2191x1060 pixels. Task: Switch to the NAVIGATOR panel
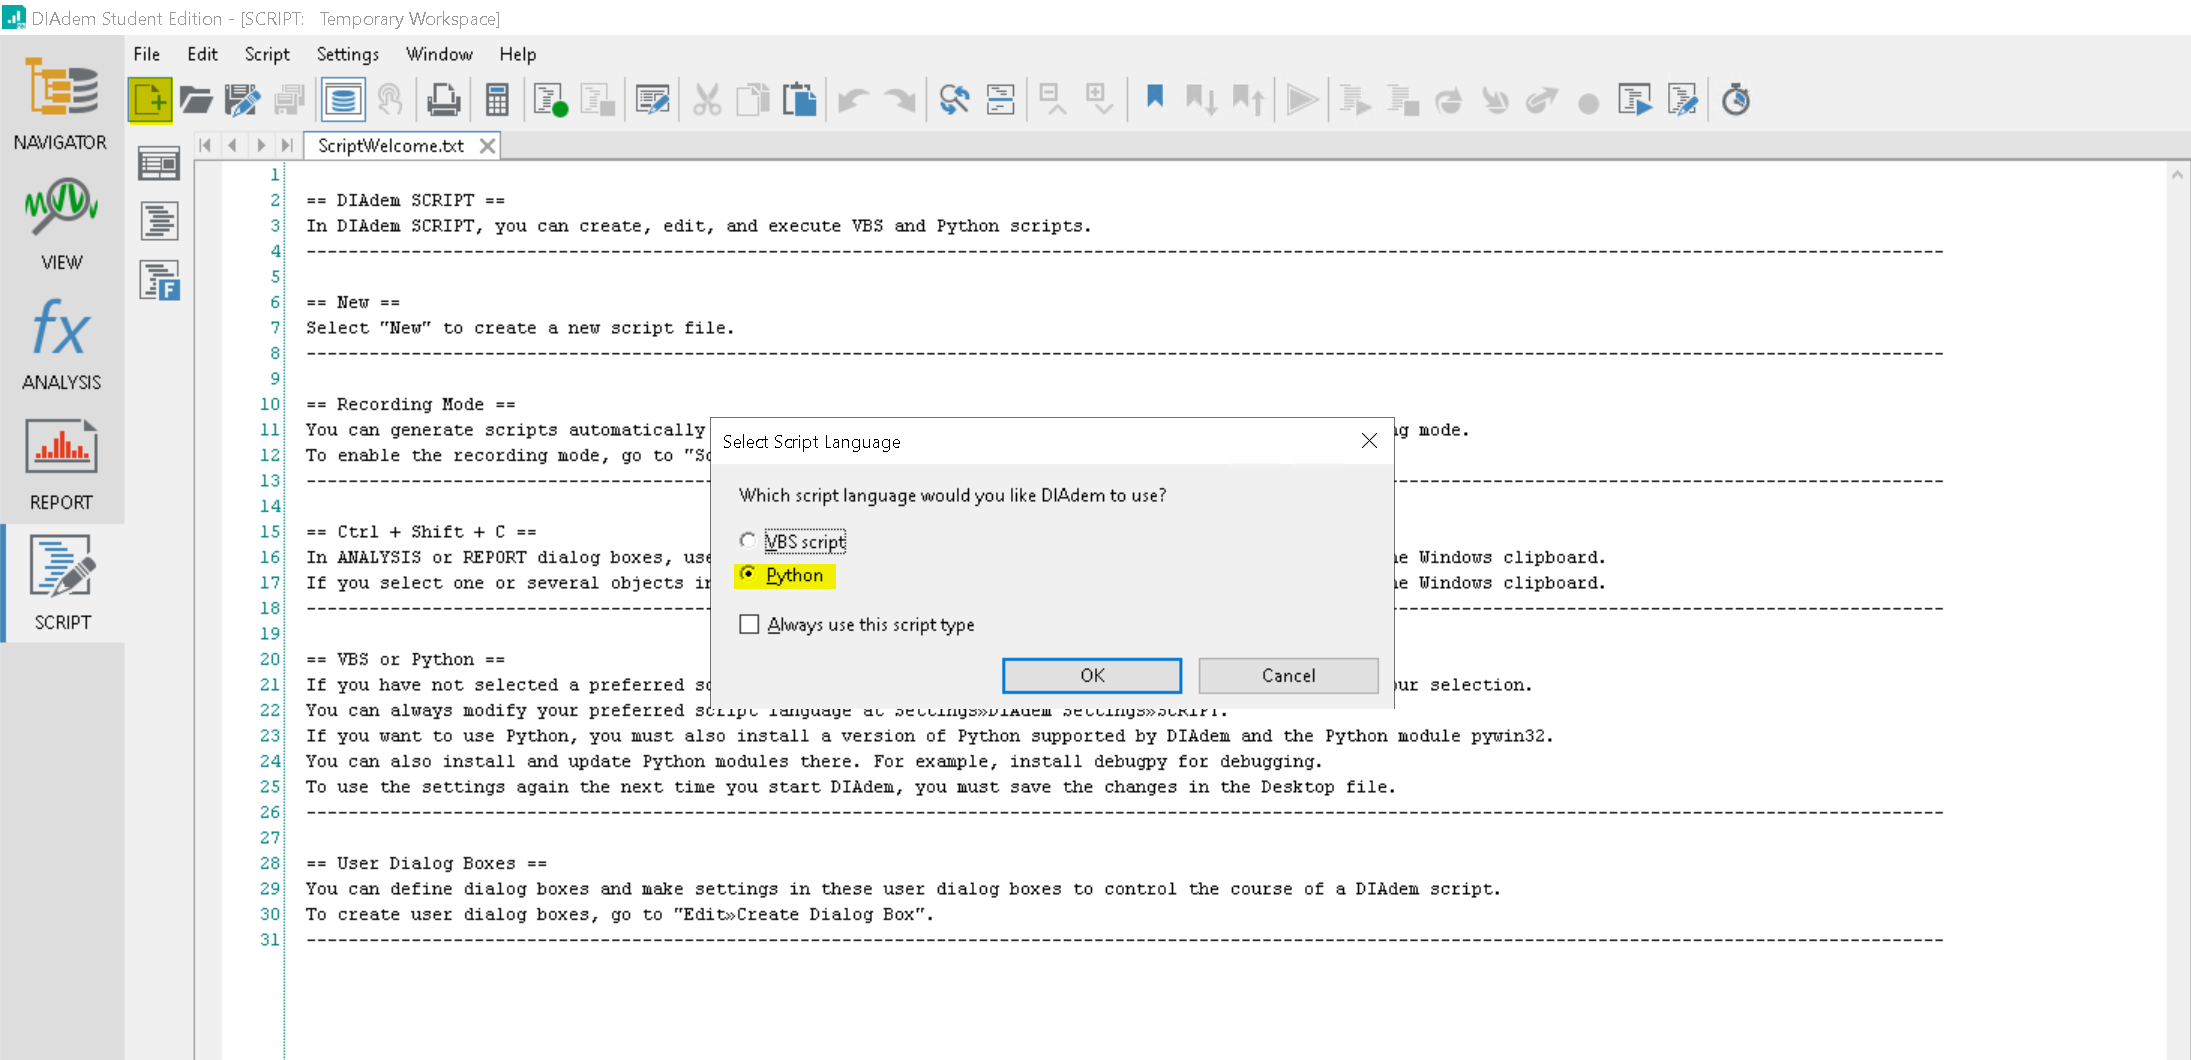coord(61,104)
